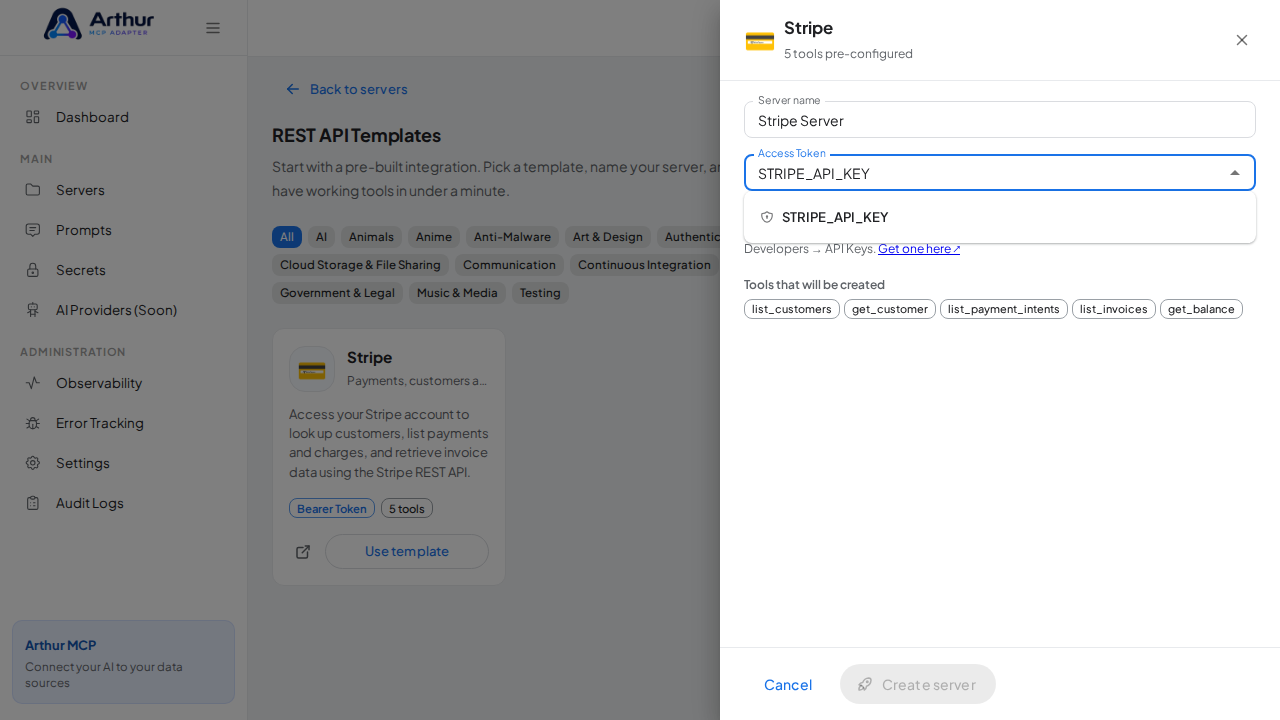Image resolution: width=1280 pixels, height=720 pixels.
Task: Close the Stripe configuration panel
Action: [1242, 40]
